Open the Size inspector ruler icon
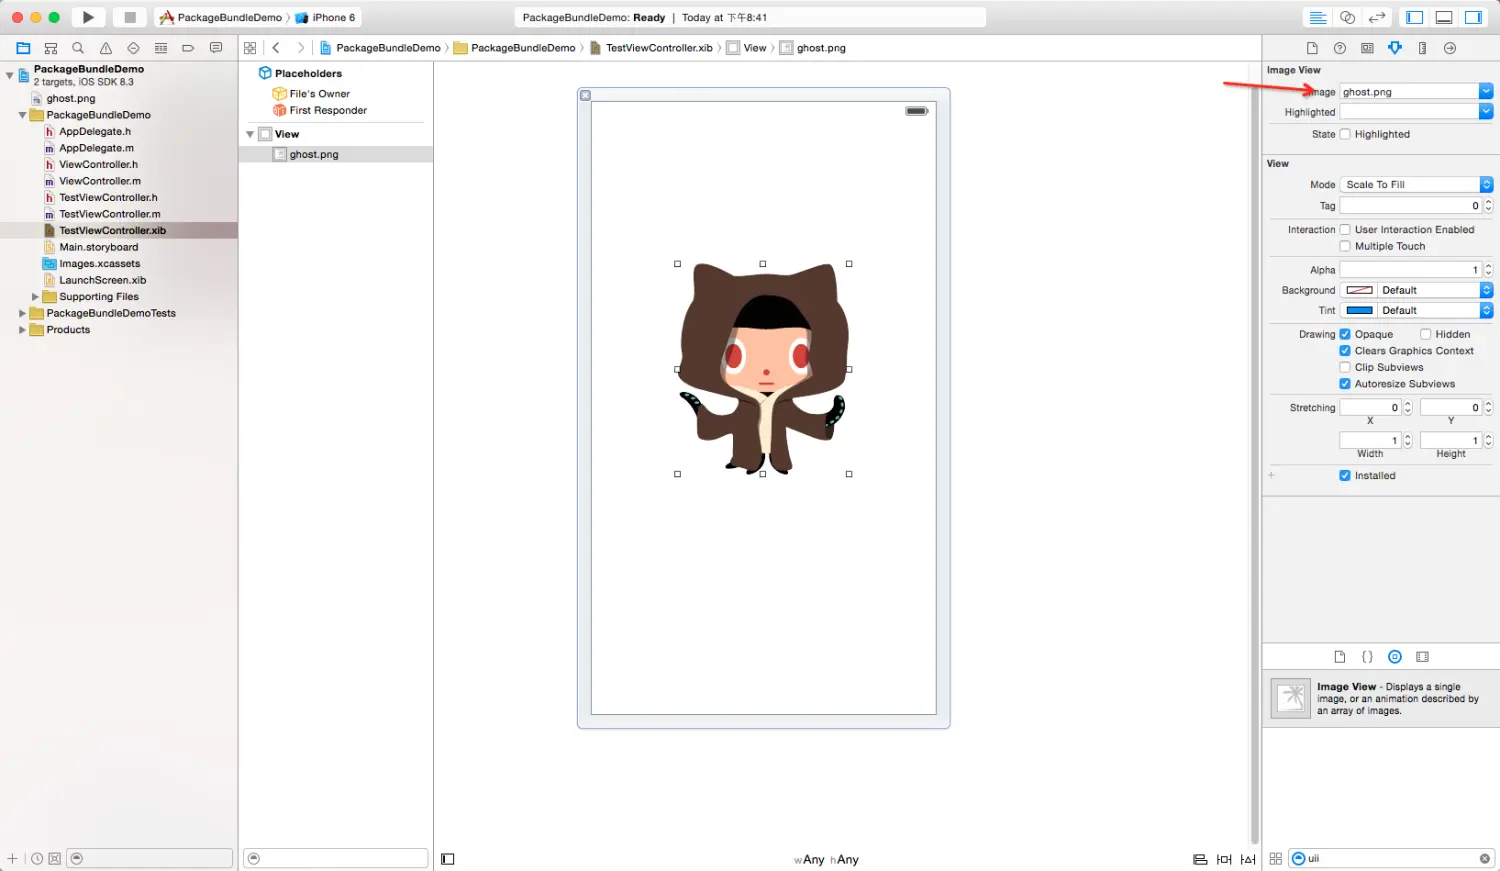The height and width of the screenshot is (871, 1500). (x=1422, y=48)
